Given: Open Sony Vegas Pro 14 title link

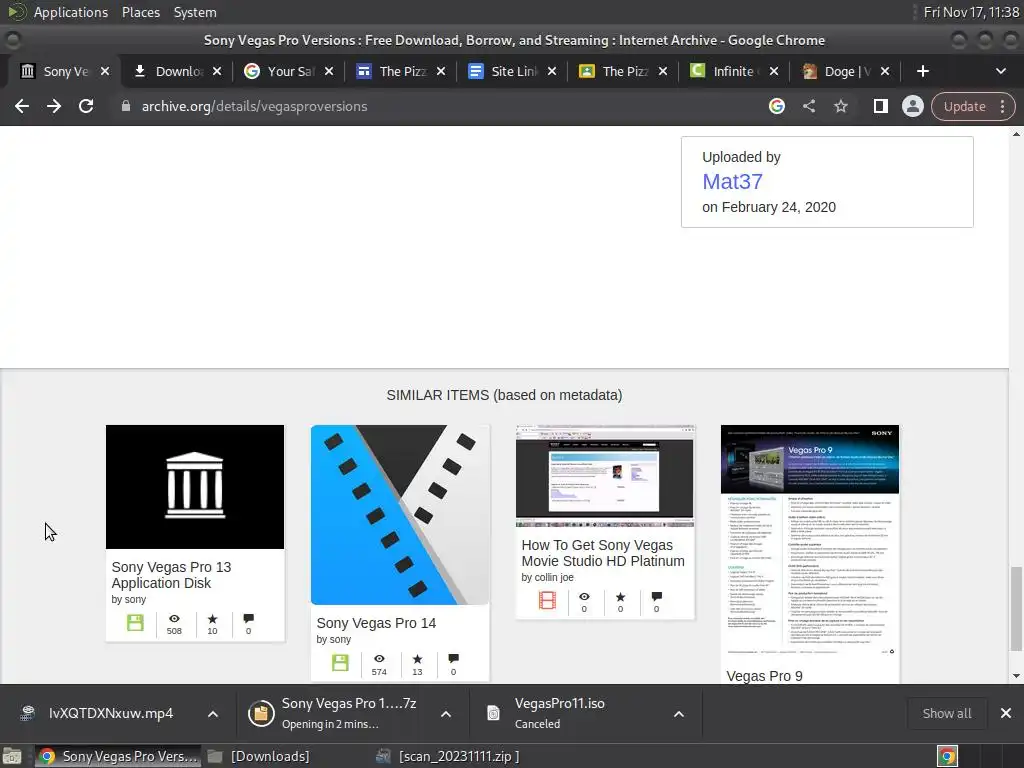Looking at the screenshot, I should coord(376,623).
